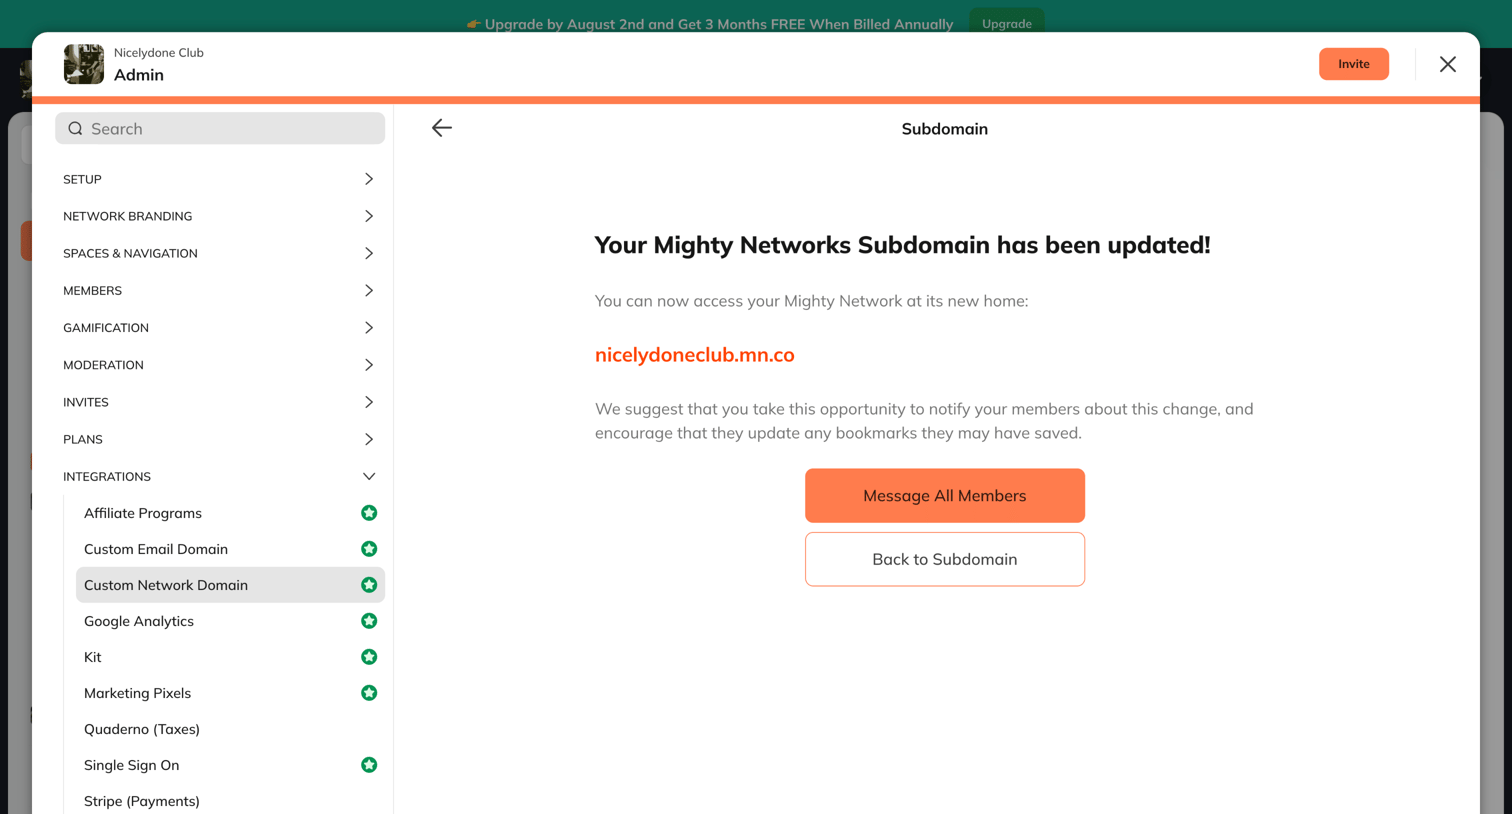
Task: Close the Admin panel with X
Action: tap(1447, 64)
